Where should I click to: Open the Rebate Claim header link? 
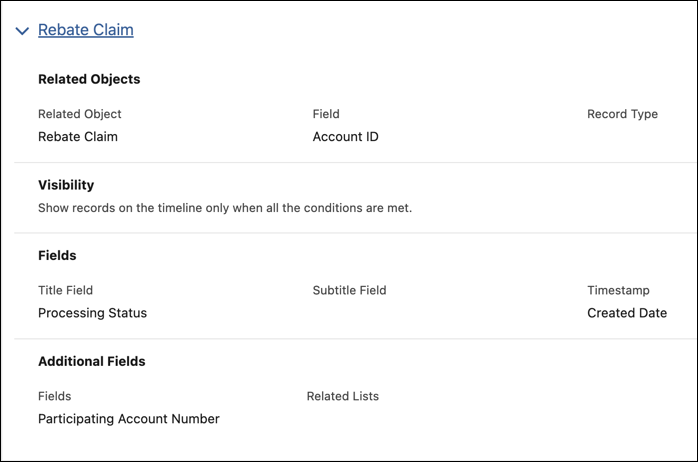(86, 30)
